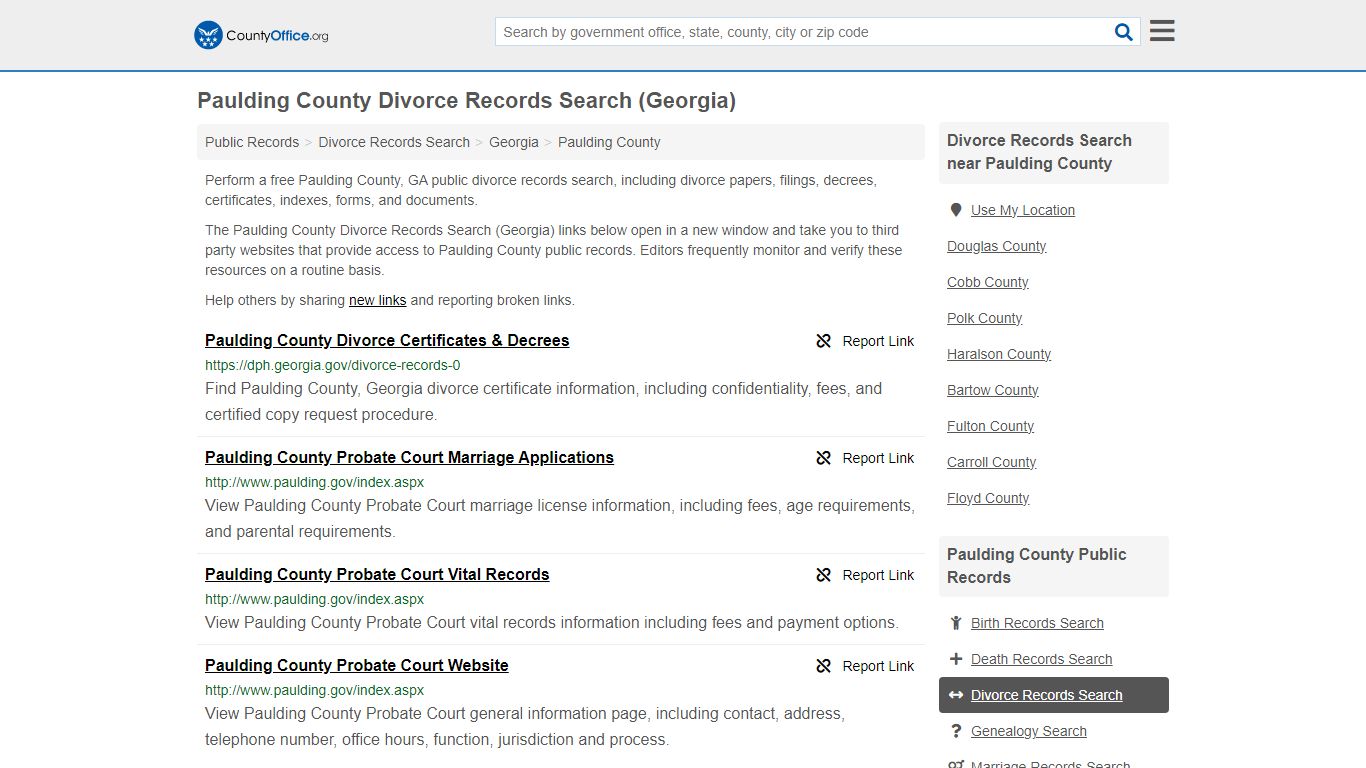Image resolution: width=1366 pixels, height=768 pixels.
Task: Open Fulton County divorce records
Action: tap(991, 426)
